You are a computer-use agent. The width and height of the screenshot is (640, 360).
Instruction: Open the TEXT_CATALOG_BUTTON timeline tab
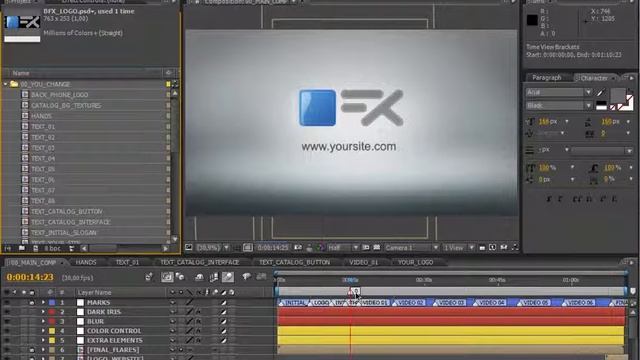click(x=294, y=262)
